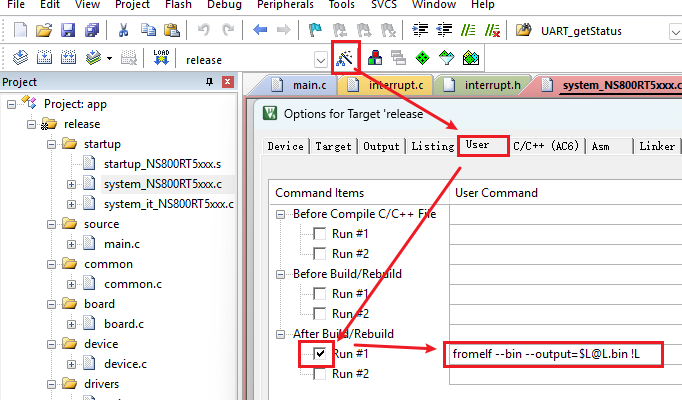Click the Download LOAD icon

click(x=162, y=59)
